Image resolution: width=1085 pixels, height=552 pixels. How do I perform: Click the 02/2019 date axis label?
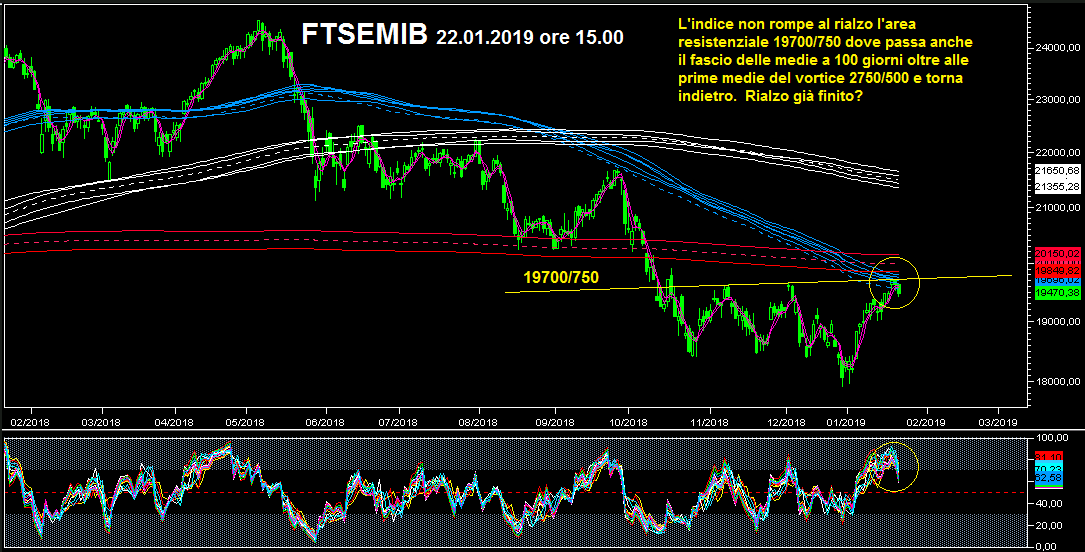click(x=927, y=421)
